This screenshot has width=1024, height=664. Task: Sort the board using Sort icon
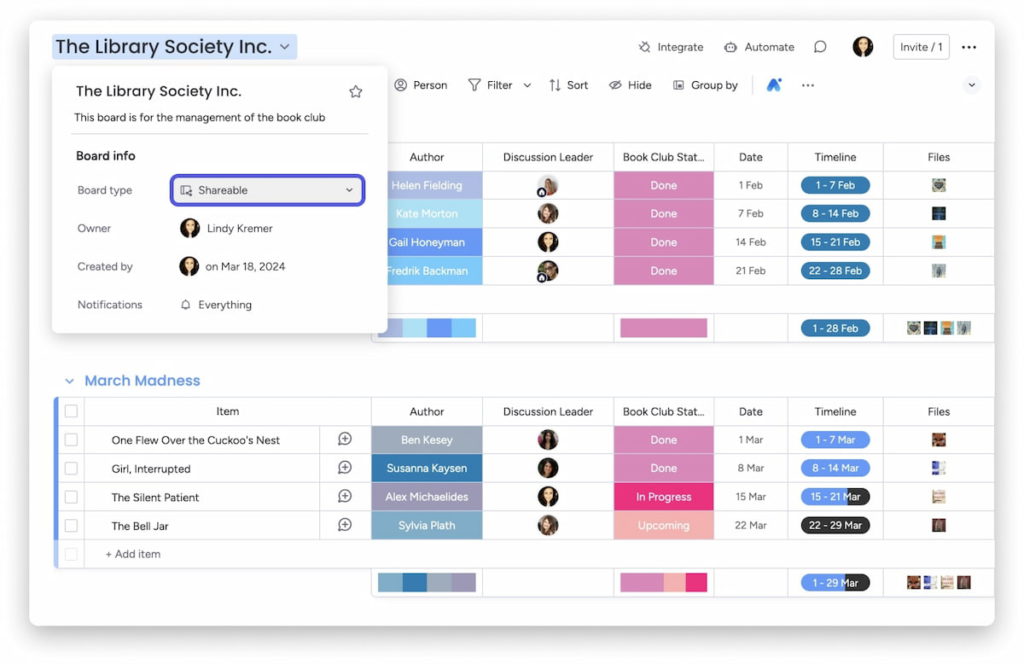[x=568, y=85]
